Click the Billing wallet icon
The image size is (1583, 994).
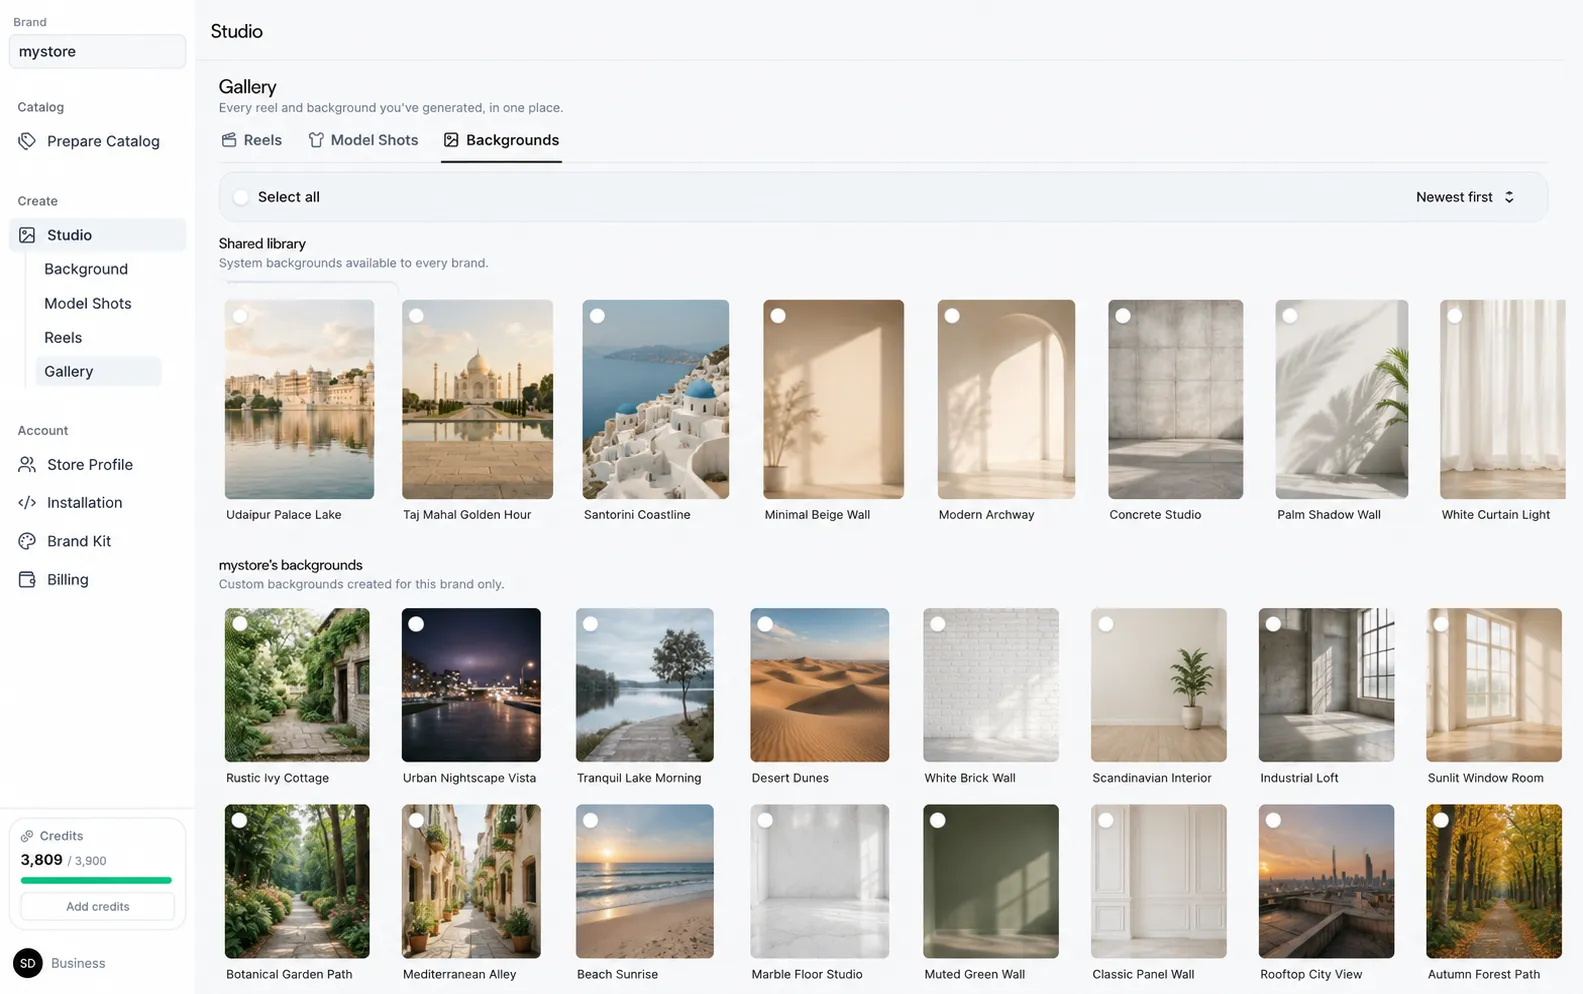pyautogui.click(x=27, y=579)
